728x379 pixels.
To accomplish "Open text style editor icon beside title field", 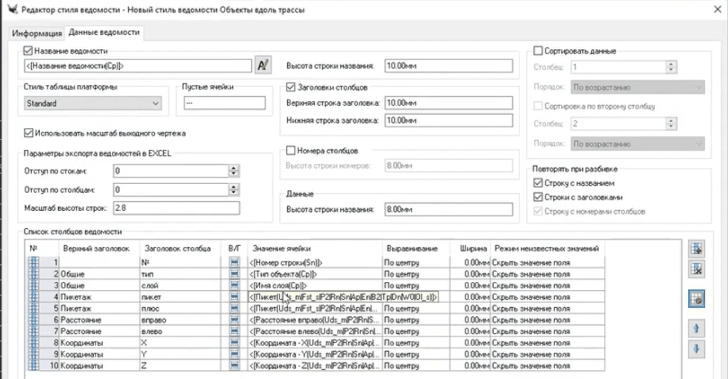I will 263,65.
